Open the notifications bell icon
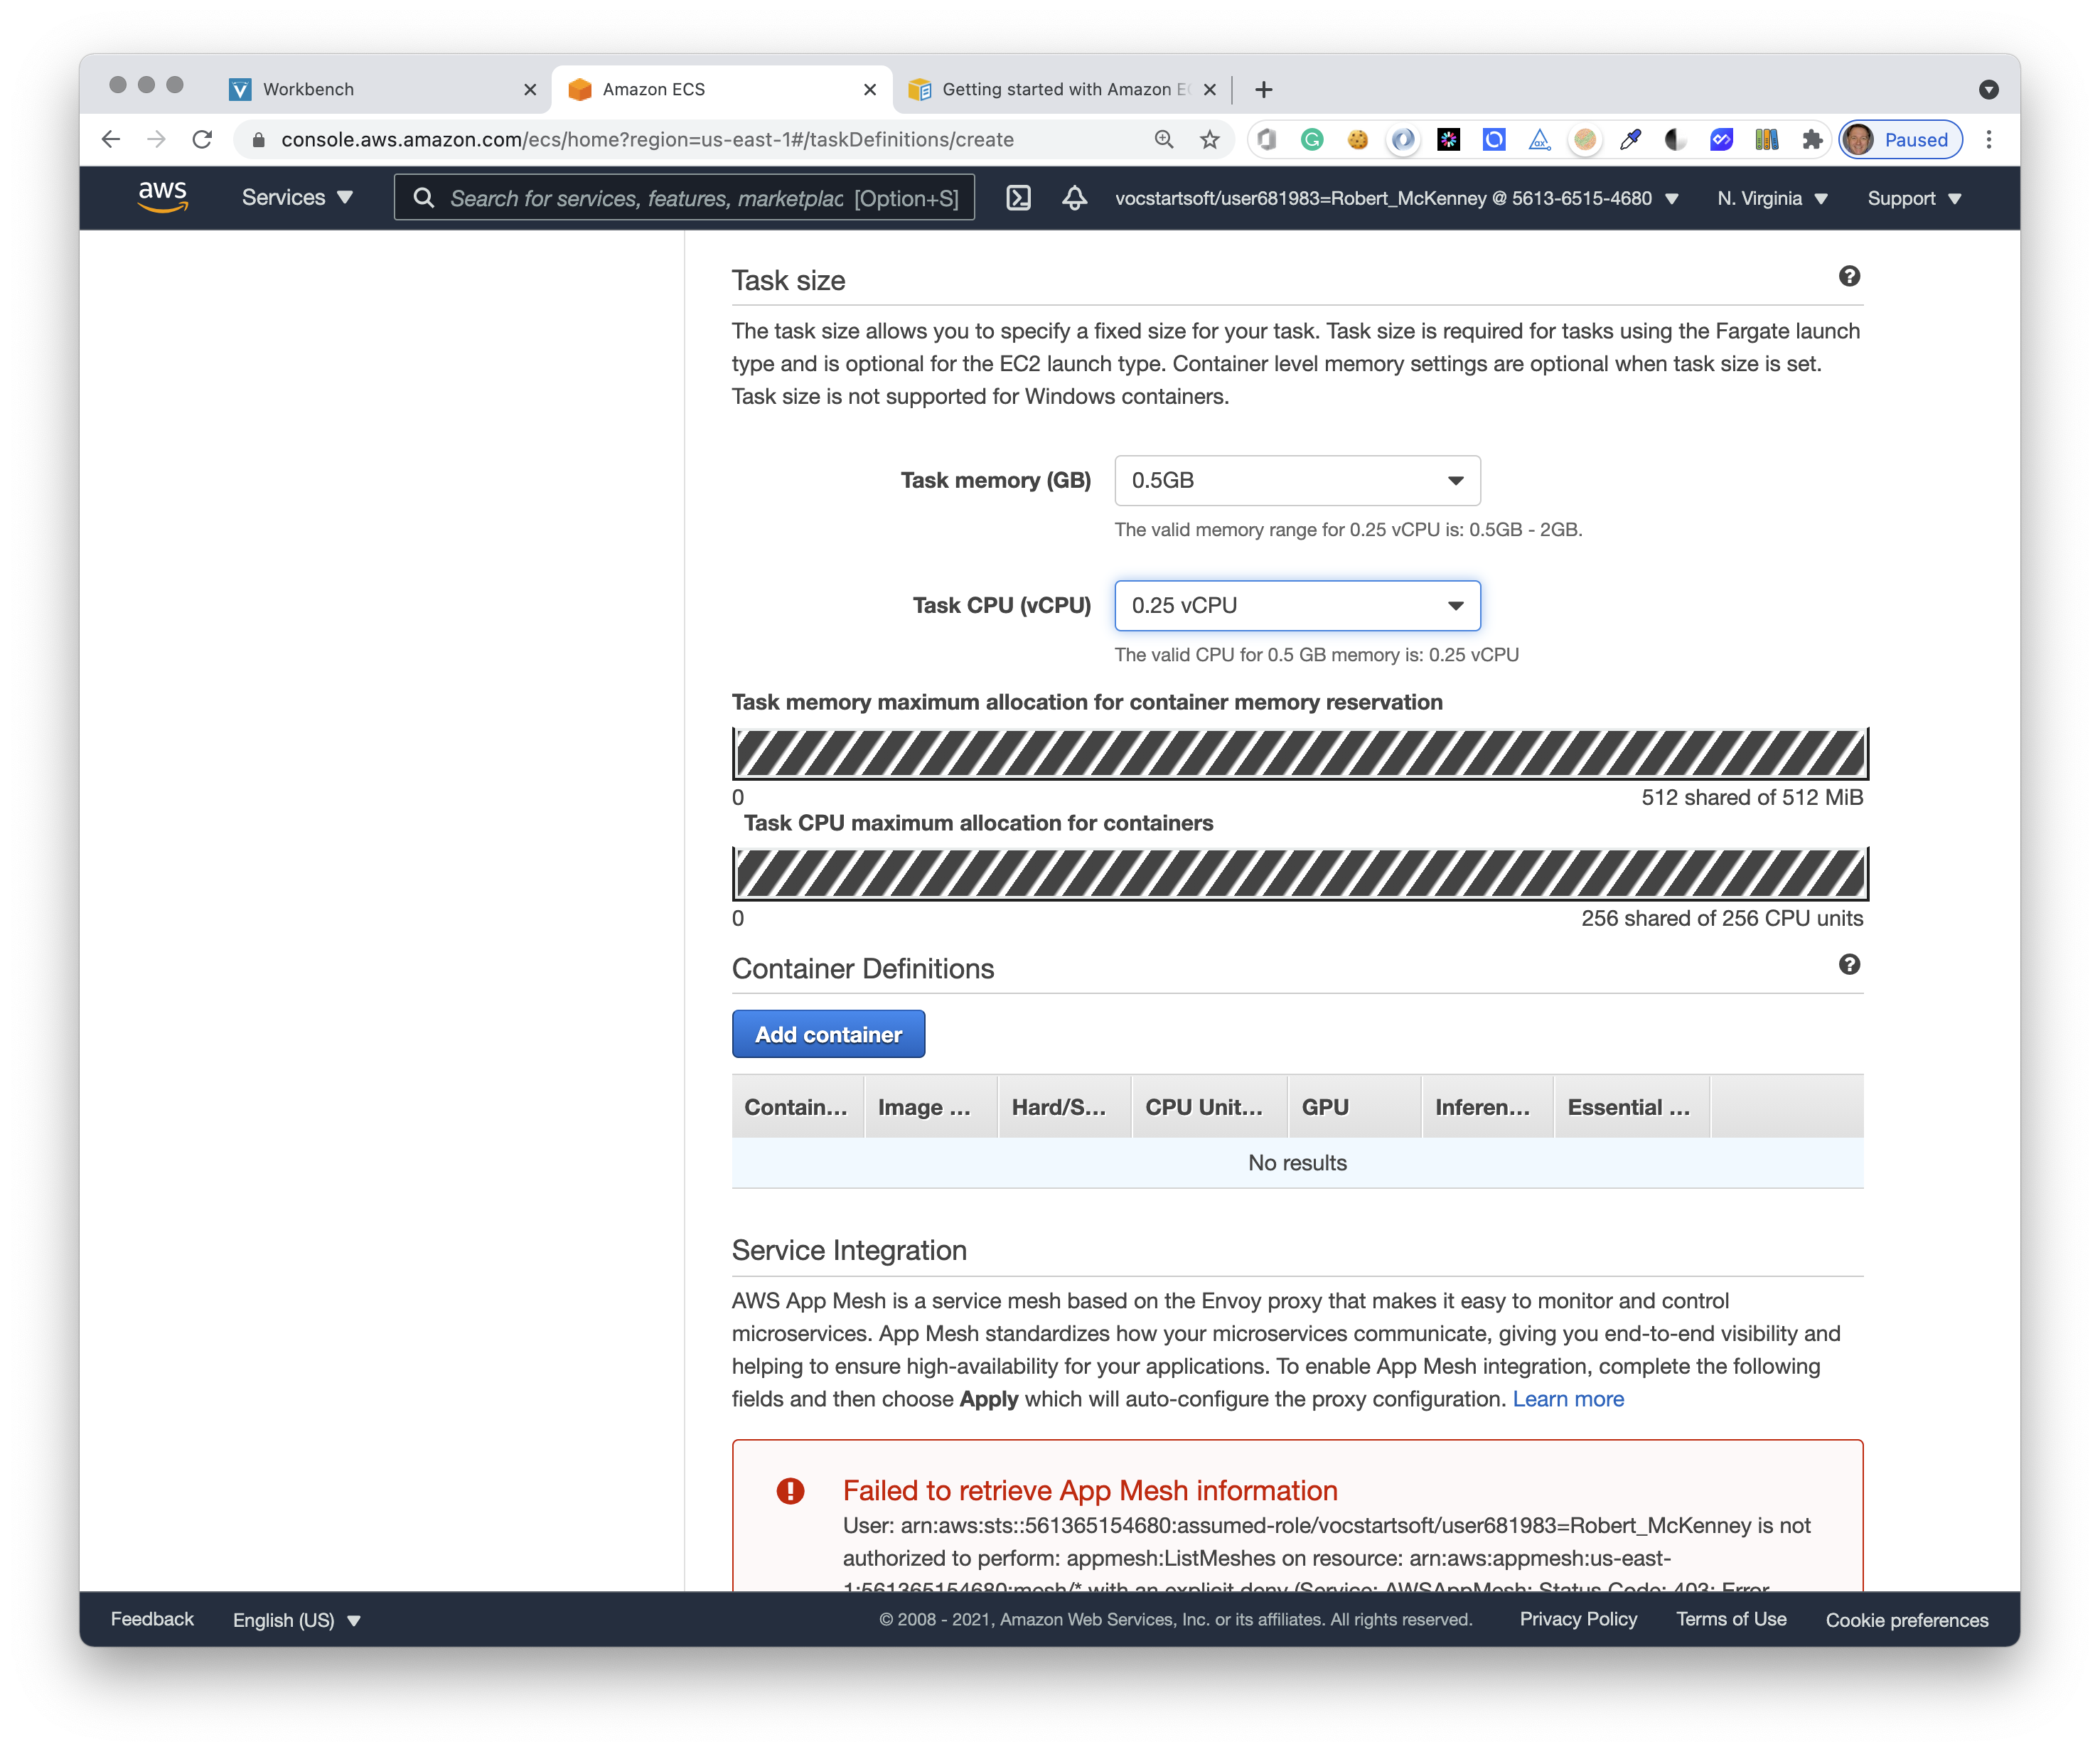2100x1752 pixels. coord(1074,198)
